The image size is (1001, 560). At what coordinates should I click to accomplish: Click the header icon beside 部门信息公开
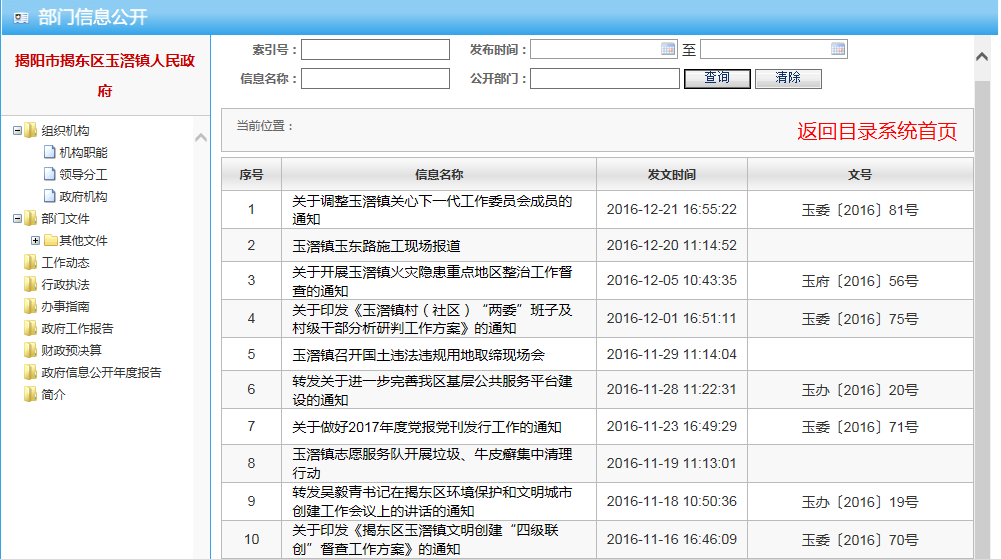tap(21, 17)
